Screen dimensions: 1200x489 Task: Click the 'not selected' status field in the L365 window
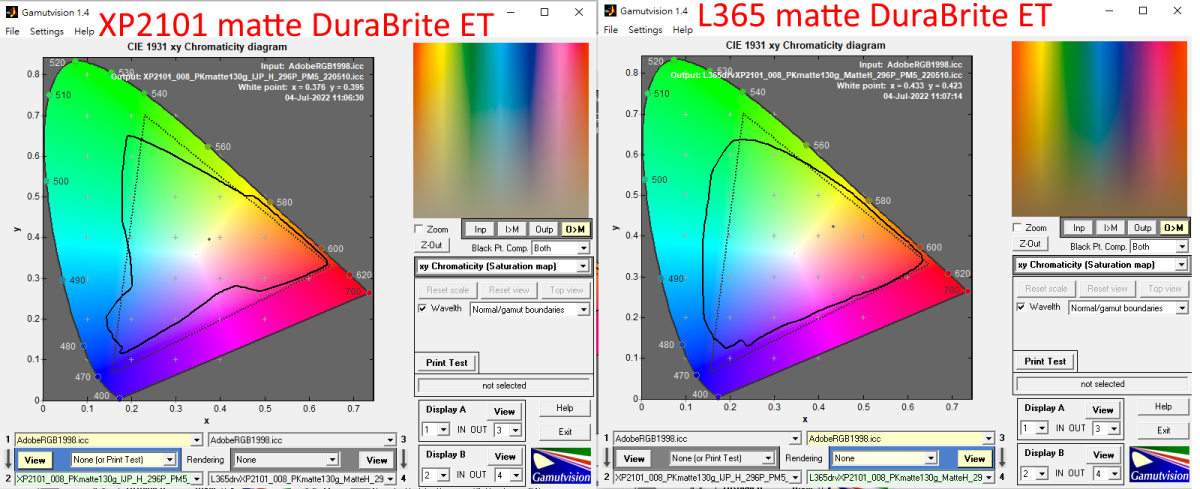[1103, 384]
